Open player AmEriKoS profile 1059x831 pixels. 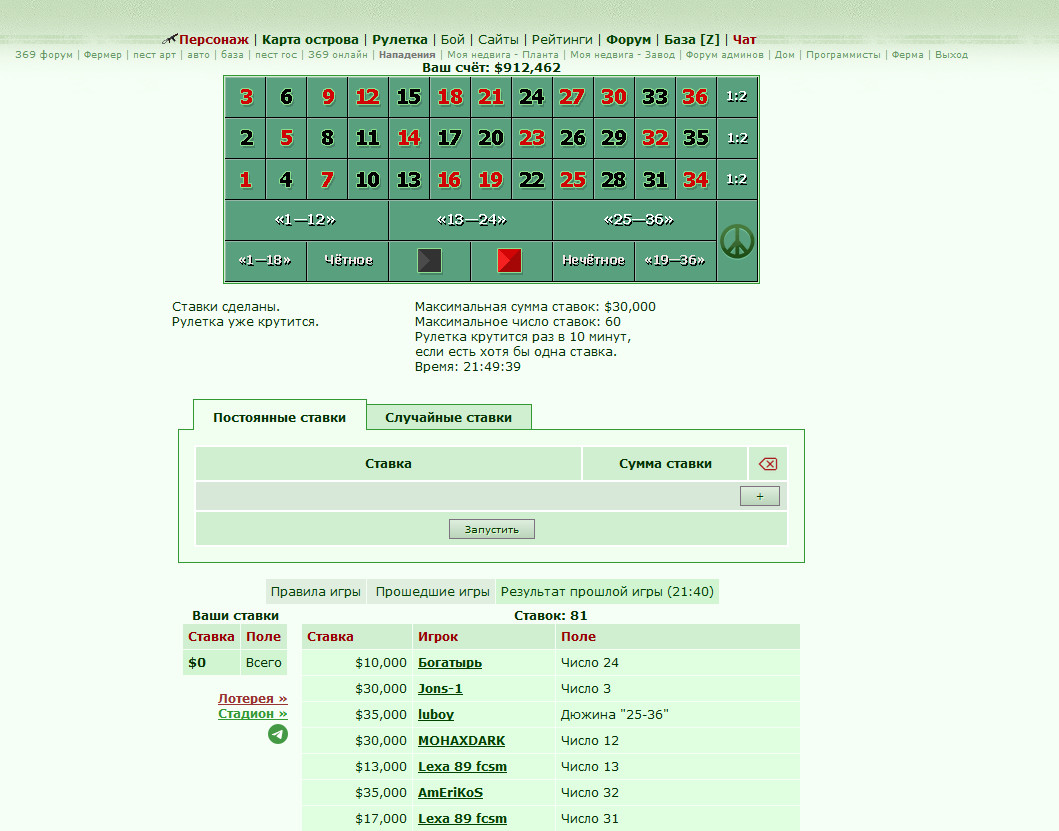(x=450, y=792)
